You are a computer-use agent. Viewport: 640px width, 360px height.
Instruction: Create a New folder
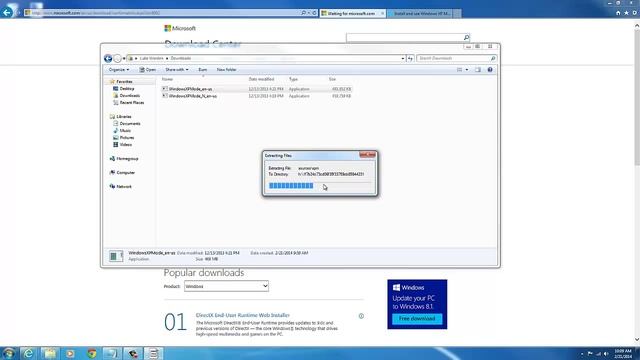tap(227, 70)
